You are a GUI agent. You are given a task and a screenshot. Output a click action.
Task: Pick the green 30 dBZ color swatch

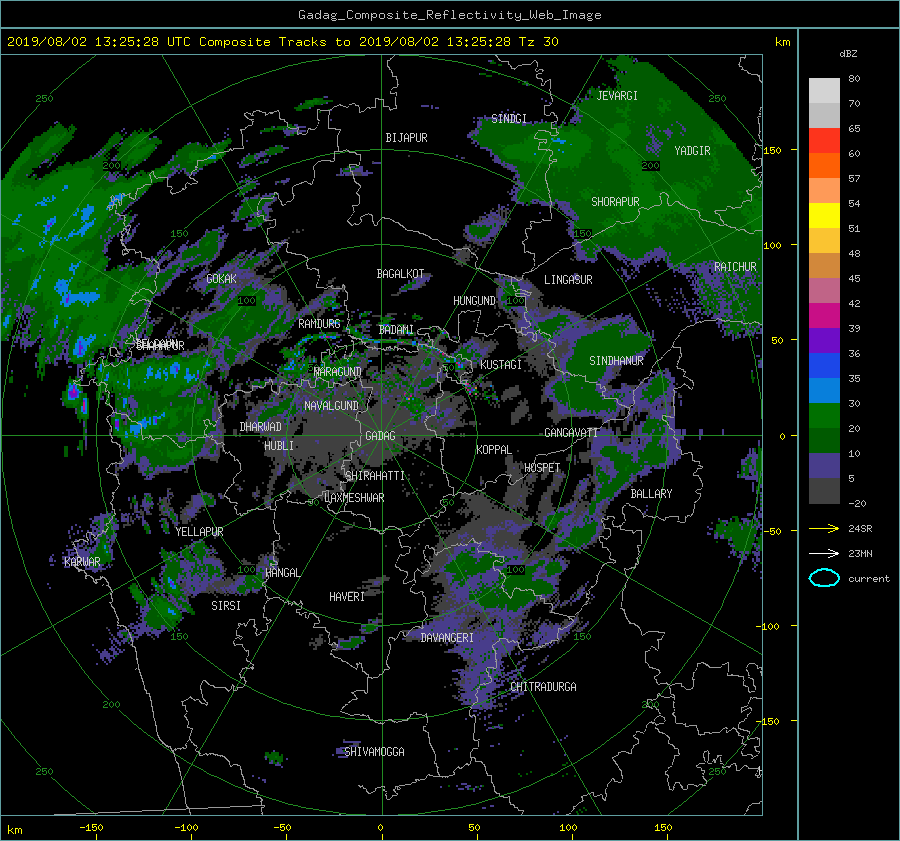(824, 415)
